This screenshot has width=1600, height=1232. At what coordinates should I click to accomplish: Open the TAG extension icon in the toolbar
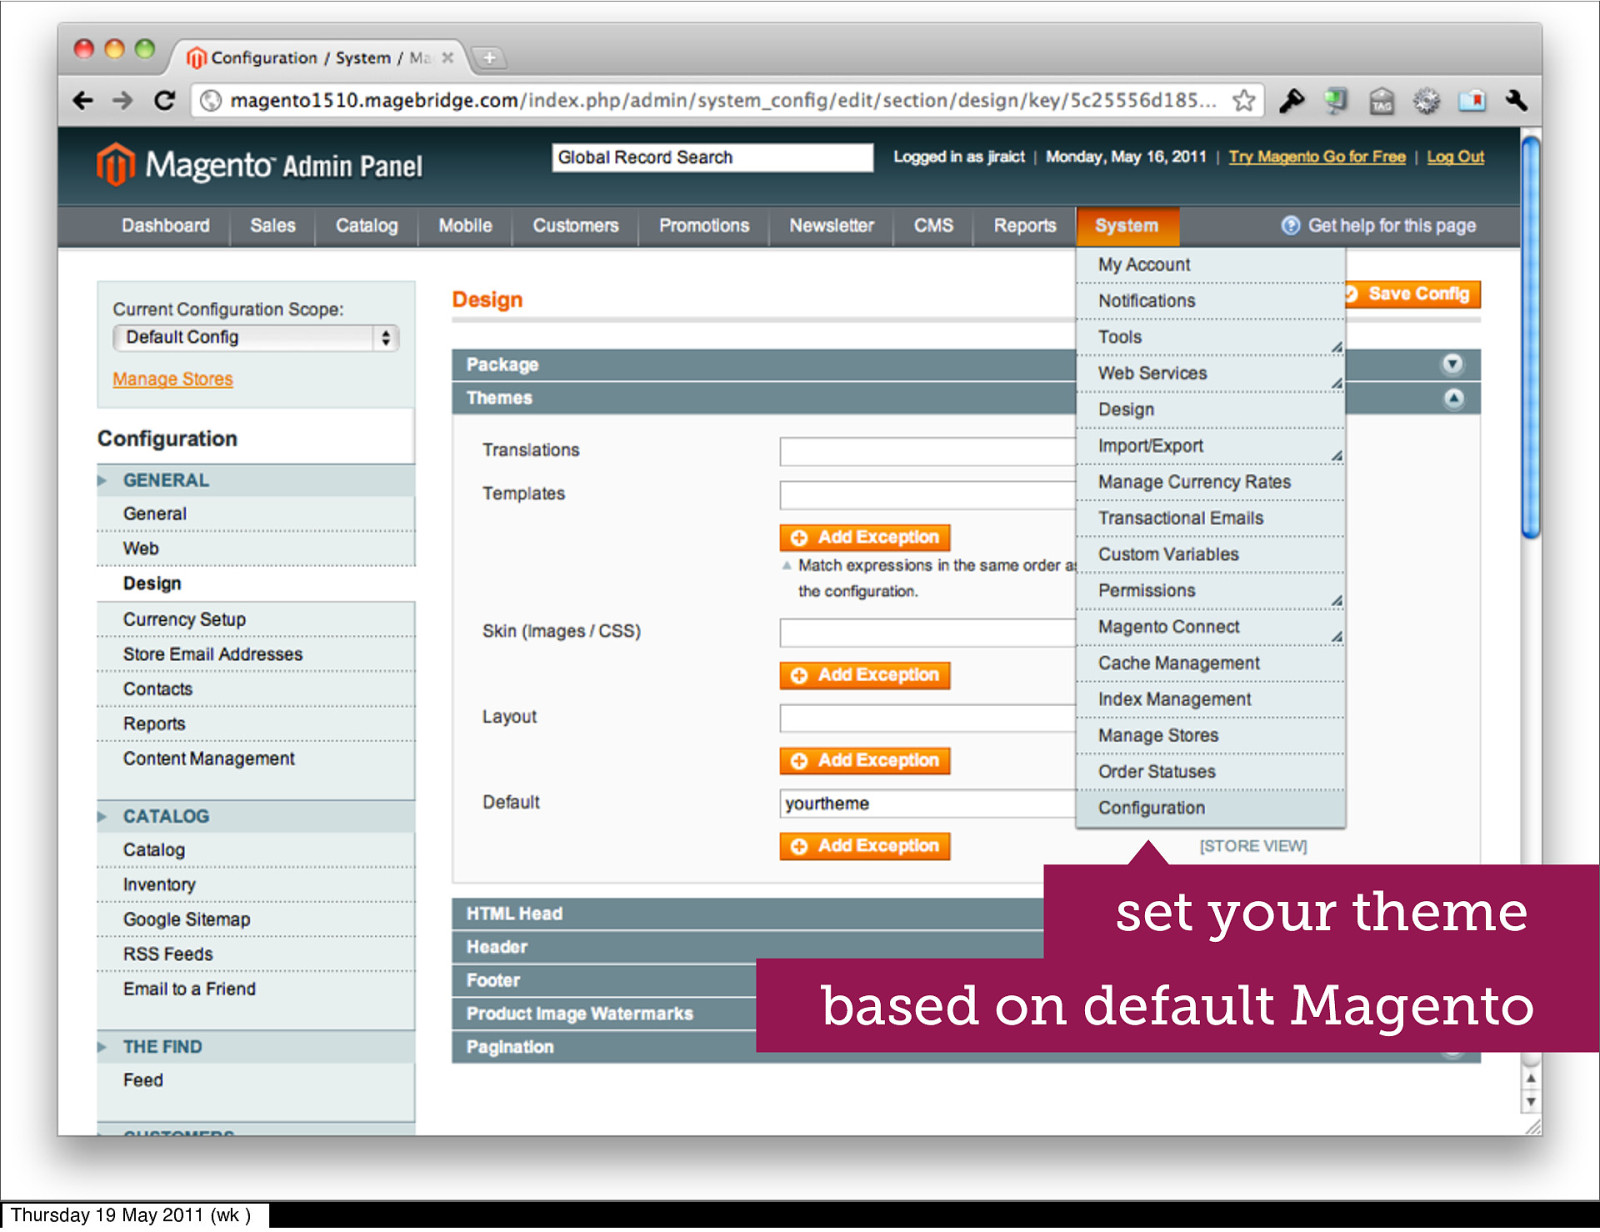(x=1382, y=101)
